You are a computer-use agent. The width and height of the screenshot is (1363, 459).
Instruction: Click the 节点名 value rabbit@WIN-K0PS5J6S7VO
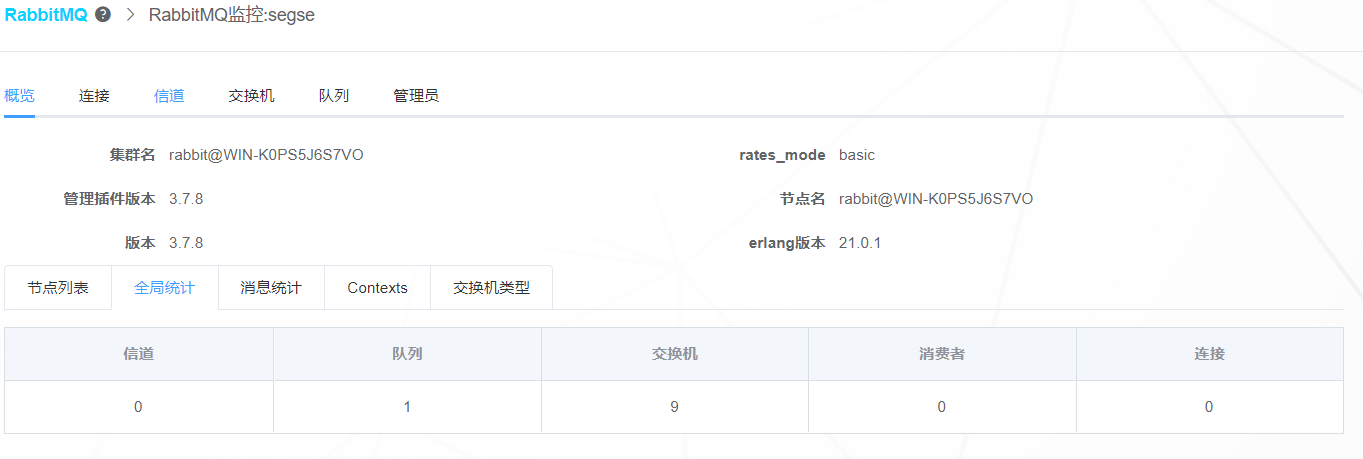936,199
